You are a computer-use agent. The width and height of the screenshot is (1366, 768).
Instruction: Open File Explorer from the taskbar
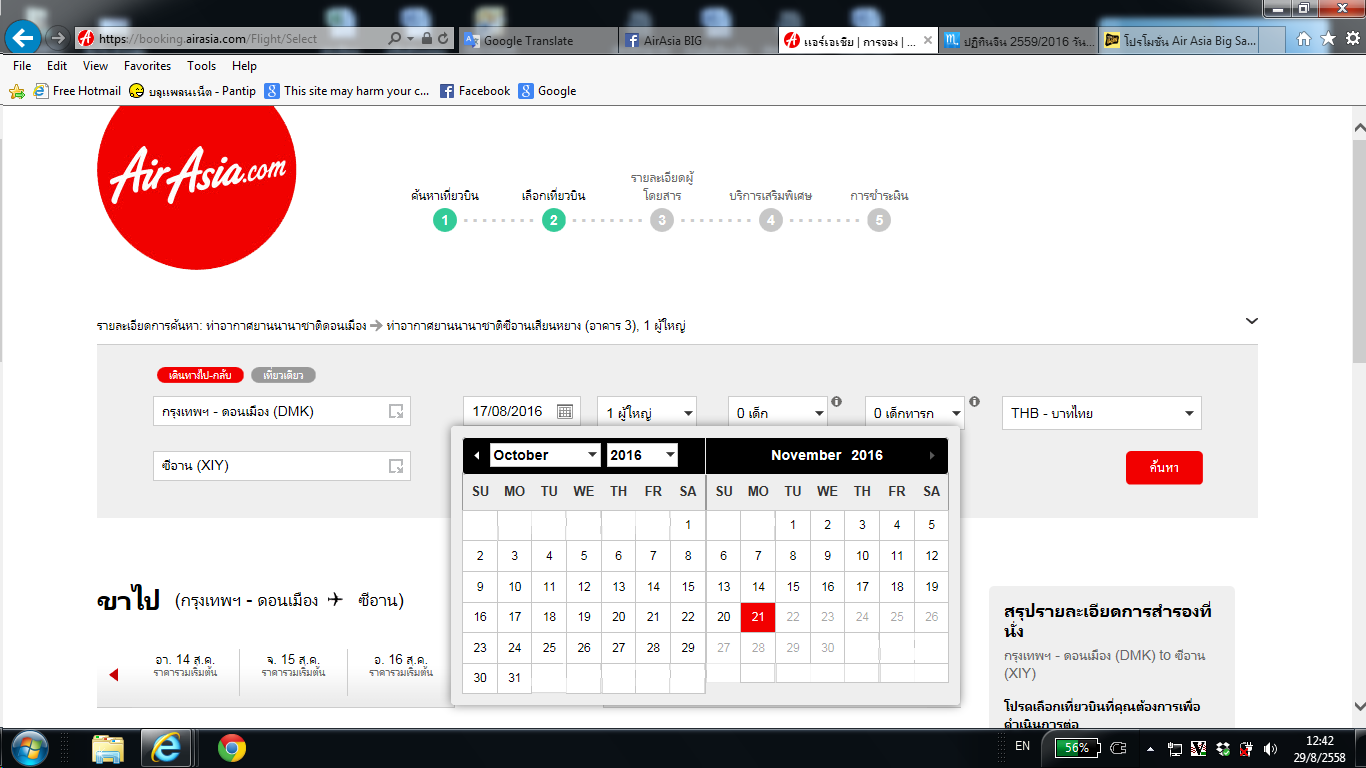(107, 748)
